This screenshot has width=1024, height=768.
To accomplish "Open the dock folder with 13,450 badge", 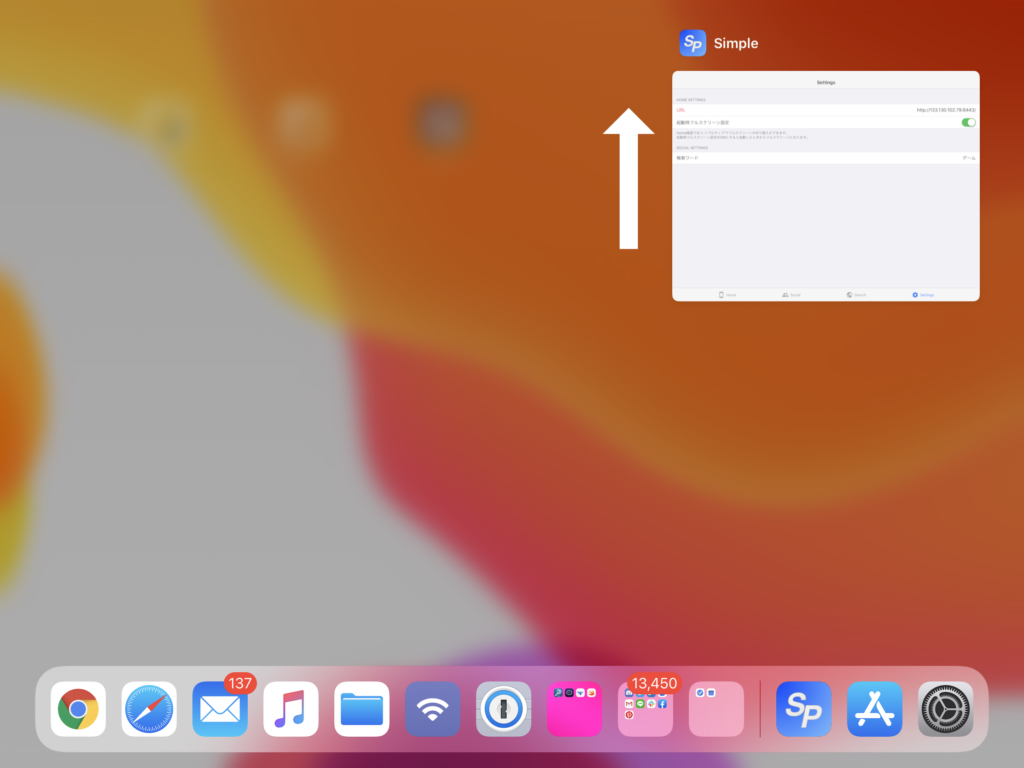I will (x=645, y=709).
